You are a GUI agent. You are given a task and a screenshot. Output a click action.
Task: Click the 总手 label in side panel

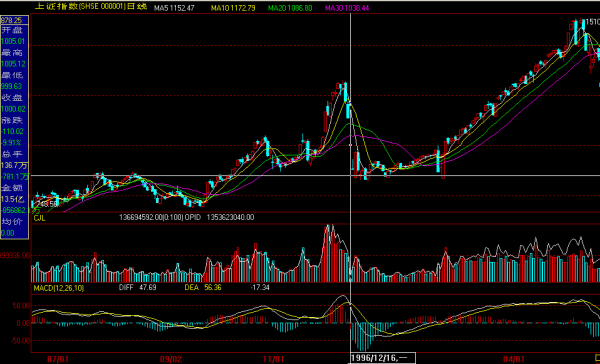12,154
